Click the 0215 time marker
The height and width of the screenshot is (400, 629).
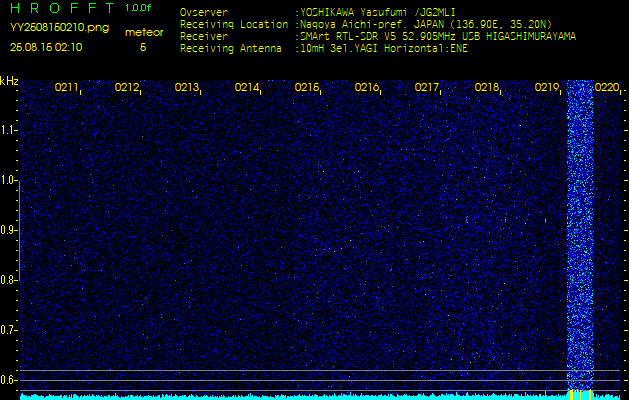coord(307,87)
